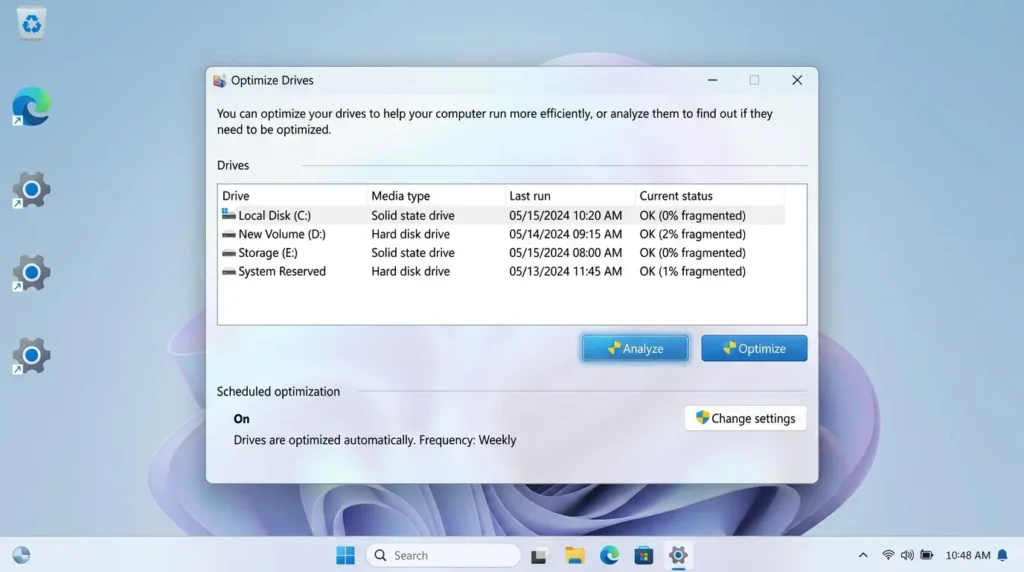Screen dimensions: 1024x572
Task: Click the "05/15/2024 08:00 AM" last run cell
Action: point(566,253)
